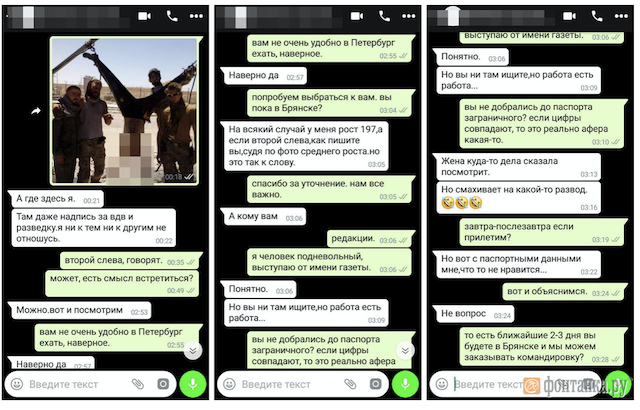Jump to latest messages in middle chat
Viewport: 640px width, 410px height.
point(405,350)
